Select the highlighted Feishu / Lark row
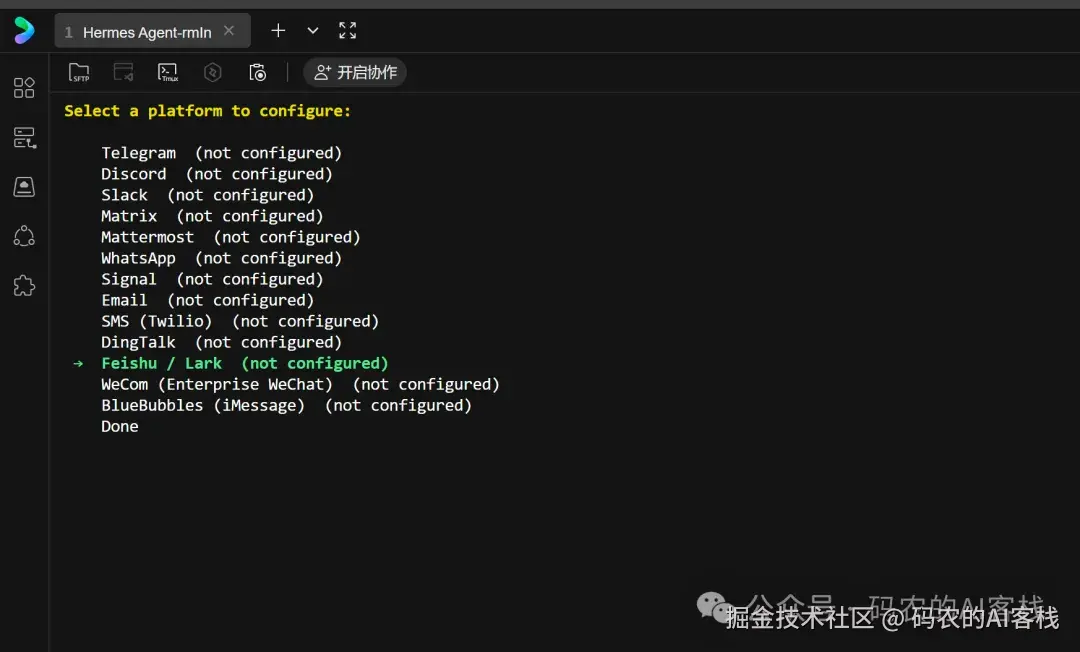This screenshot has width=1080, height=652. point(245,364)
